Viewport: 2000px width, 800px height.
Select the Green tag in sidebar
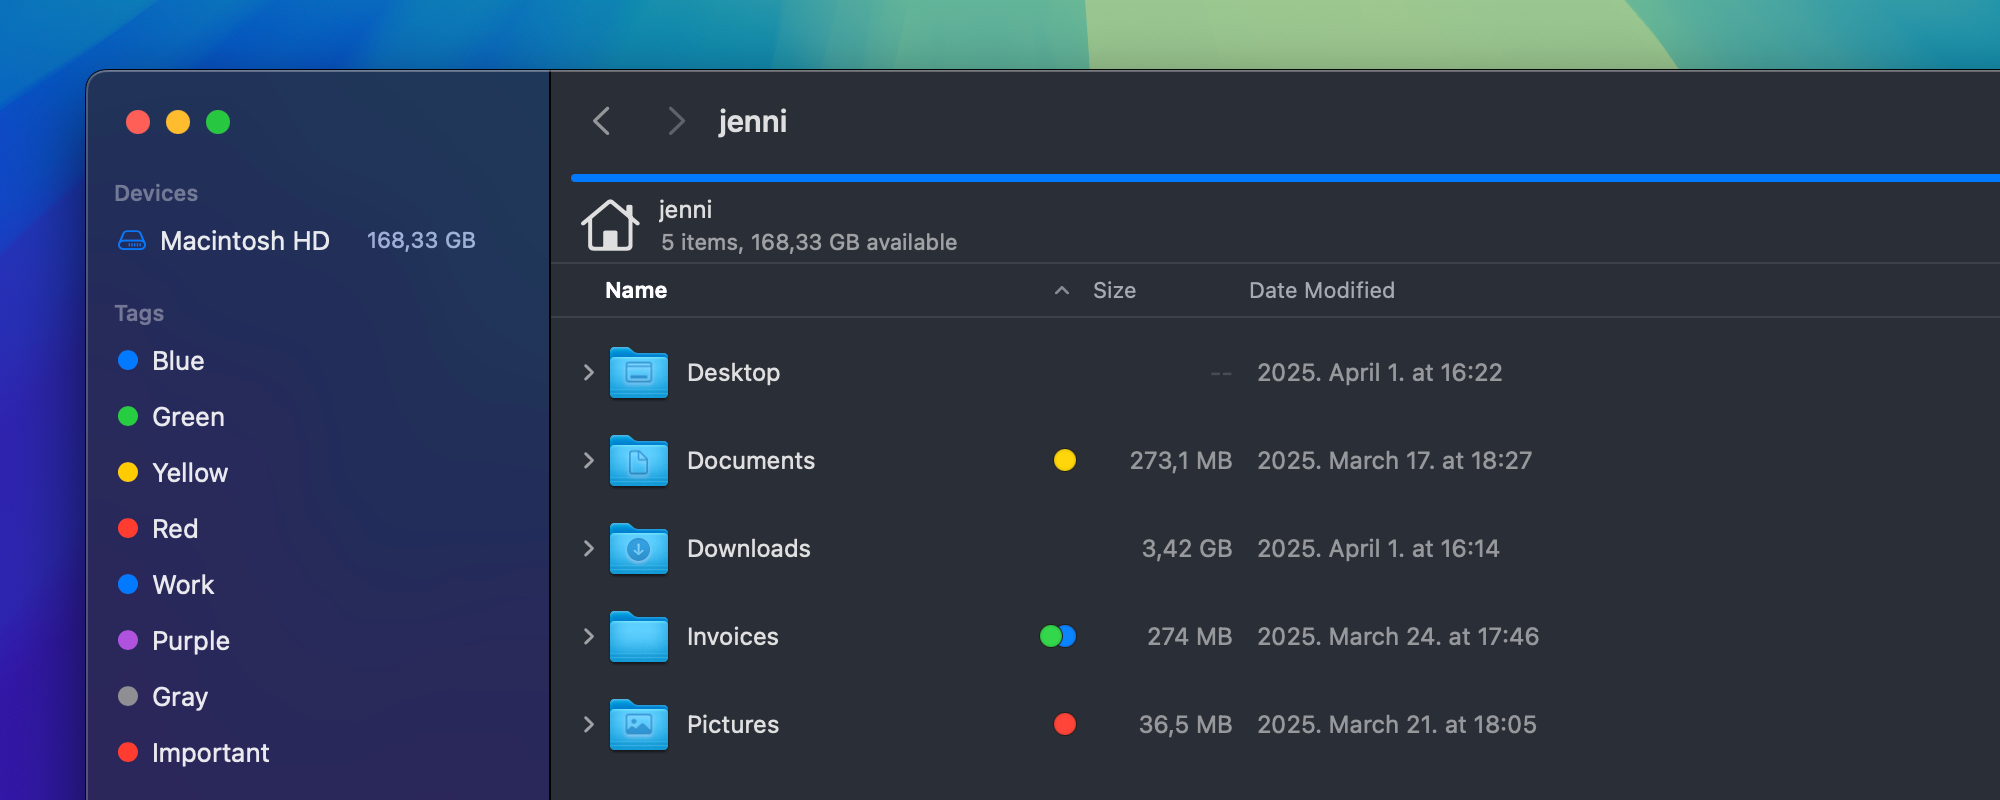pyautogui.click(x=188, y=416)
